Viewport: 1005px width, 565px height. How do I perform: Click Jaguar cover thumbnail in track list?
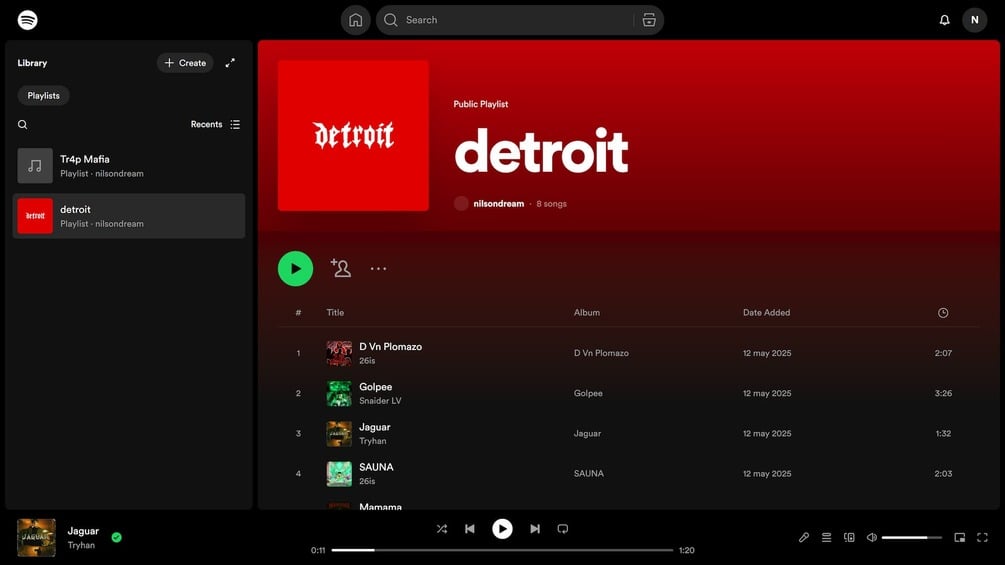click(x=339, y=434)
